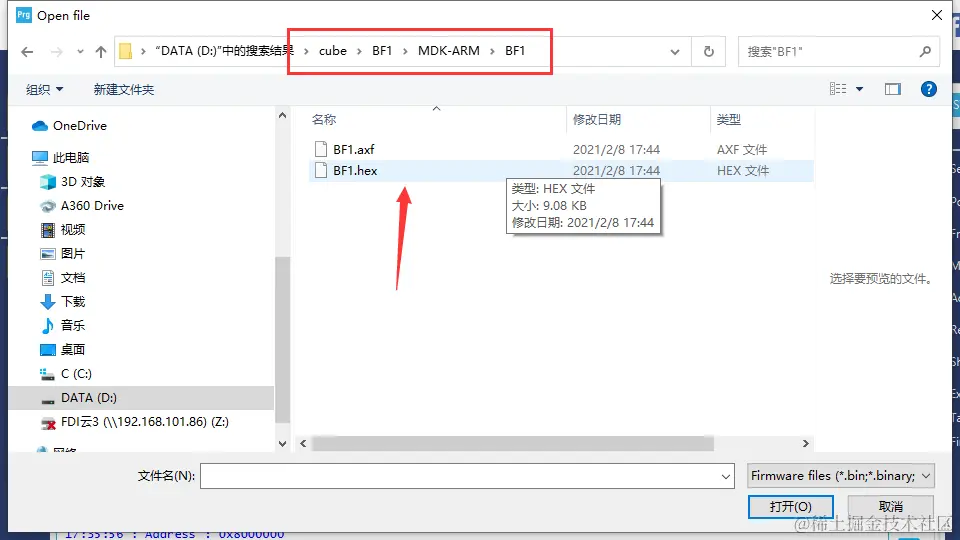Click file list scroll left arrow
Image resolution: width=960 pixels, height=540 pixels.
tap(303, 443)
